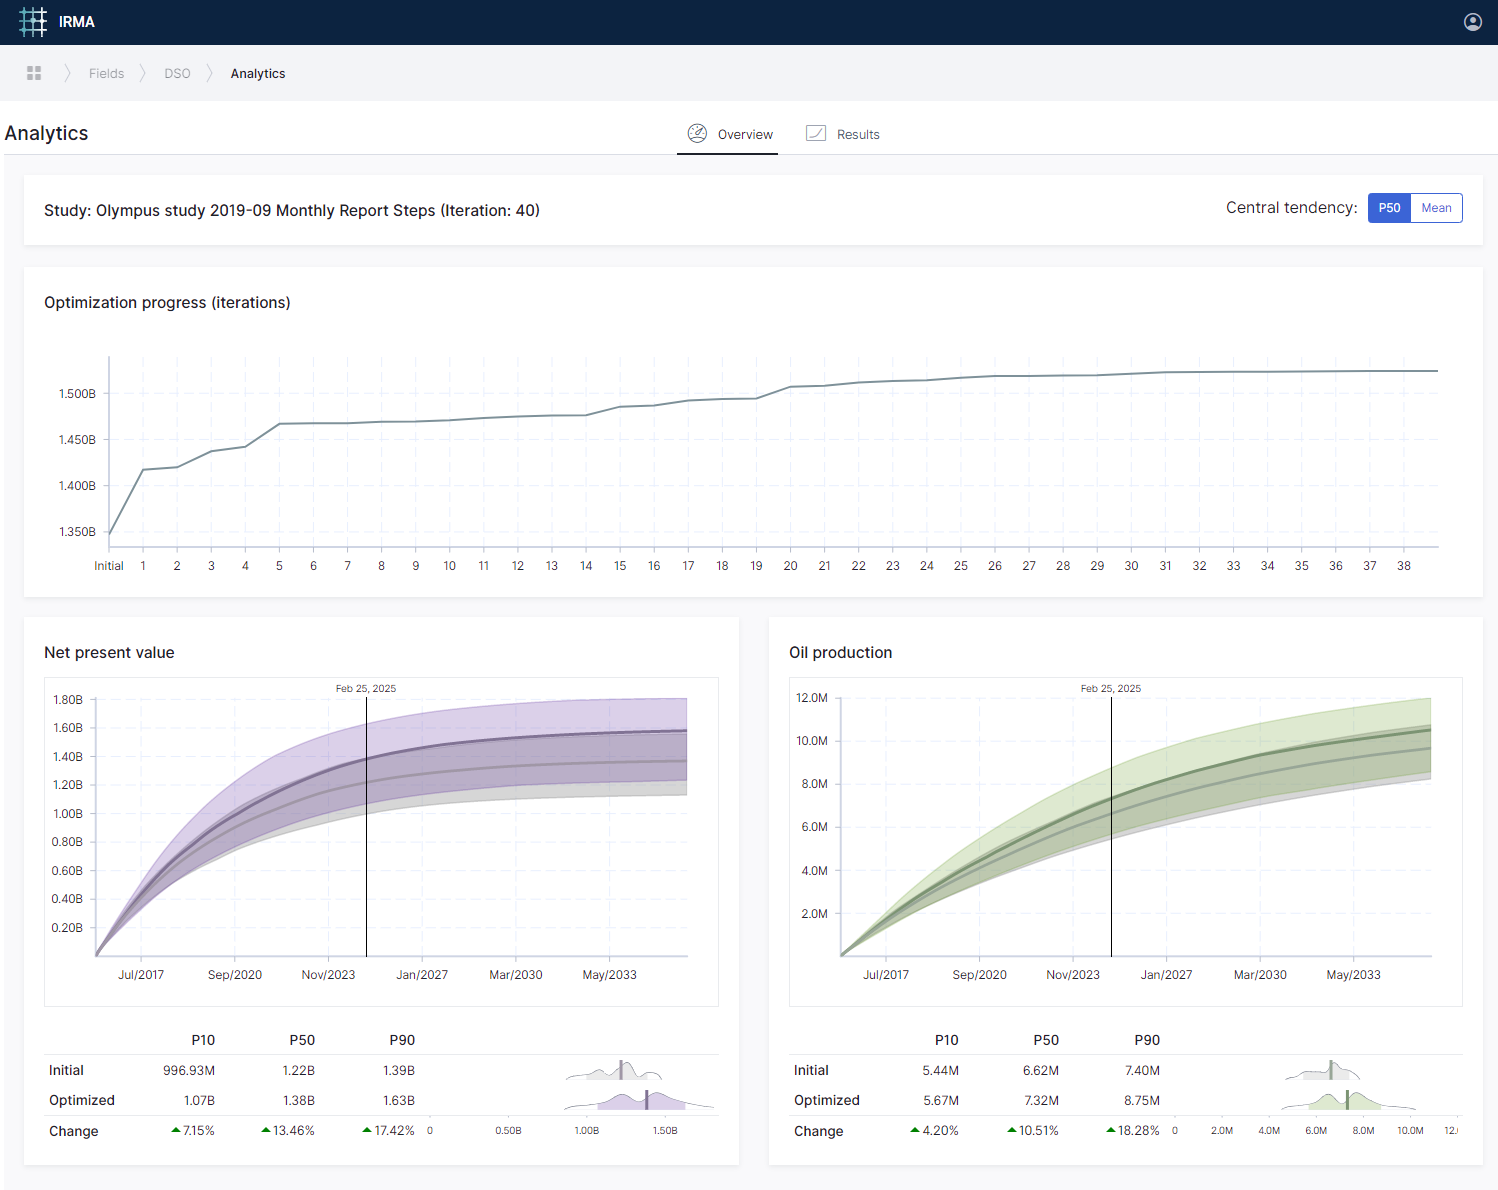
Task: Click the green arrow beside oil P90 change
Action: [x=1111, y=1130]
